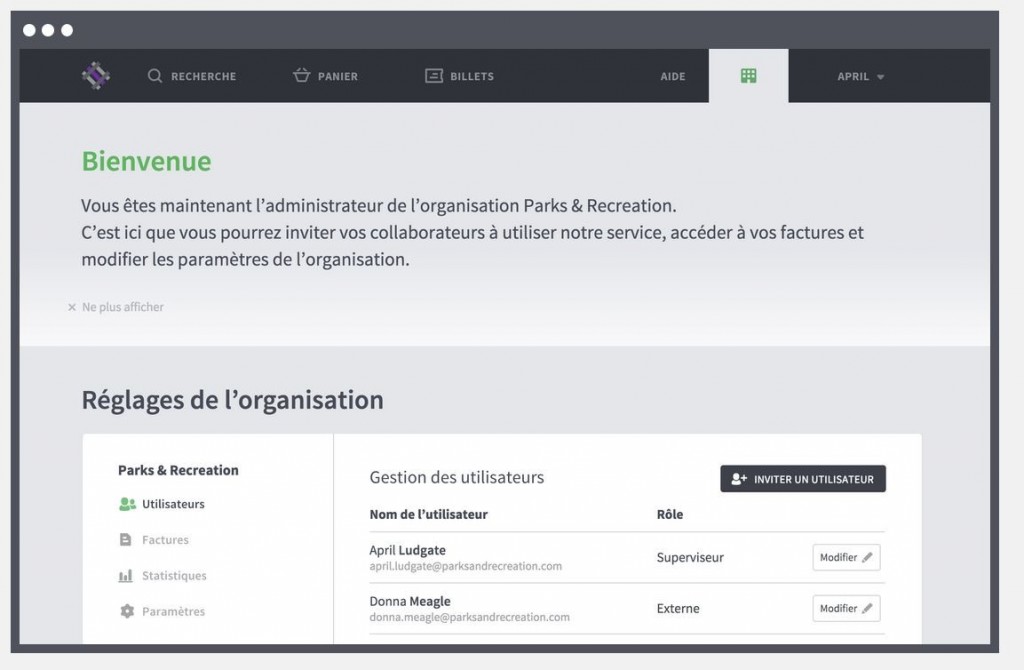Click the diamond-shaped app logo
This screenshot has height=670, width=1024.
click(96, 76)
